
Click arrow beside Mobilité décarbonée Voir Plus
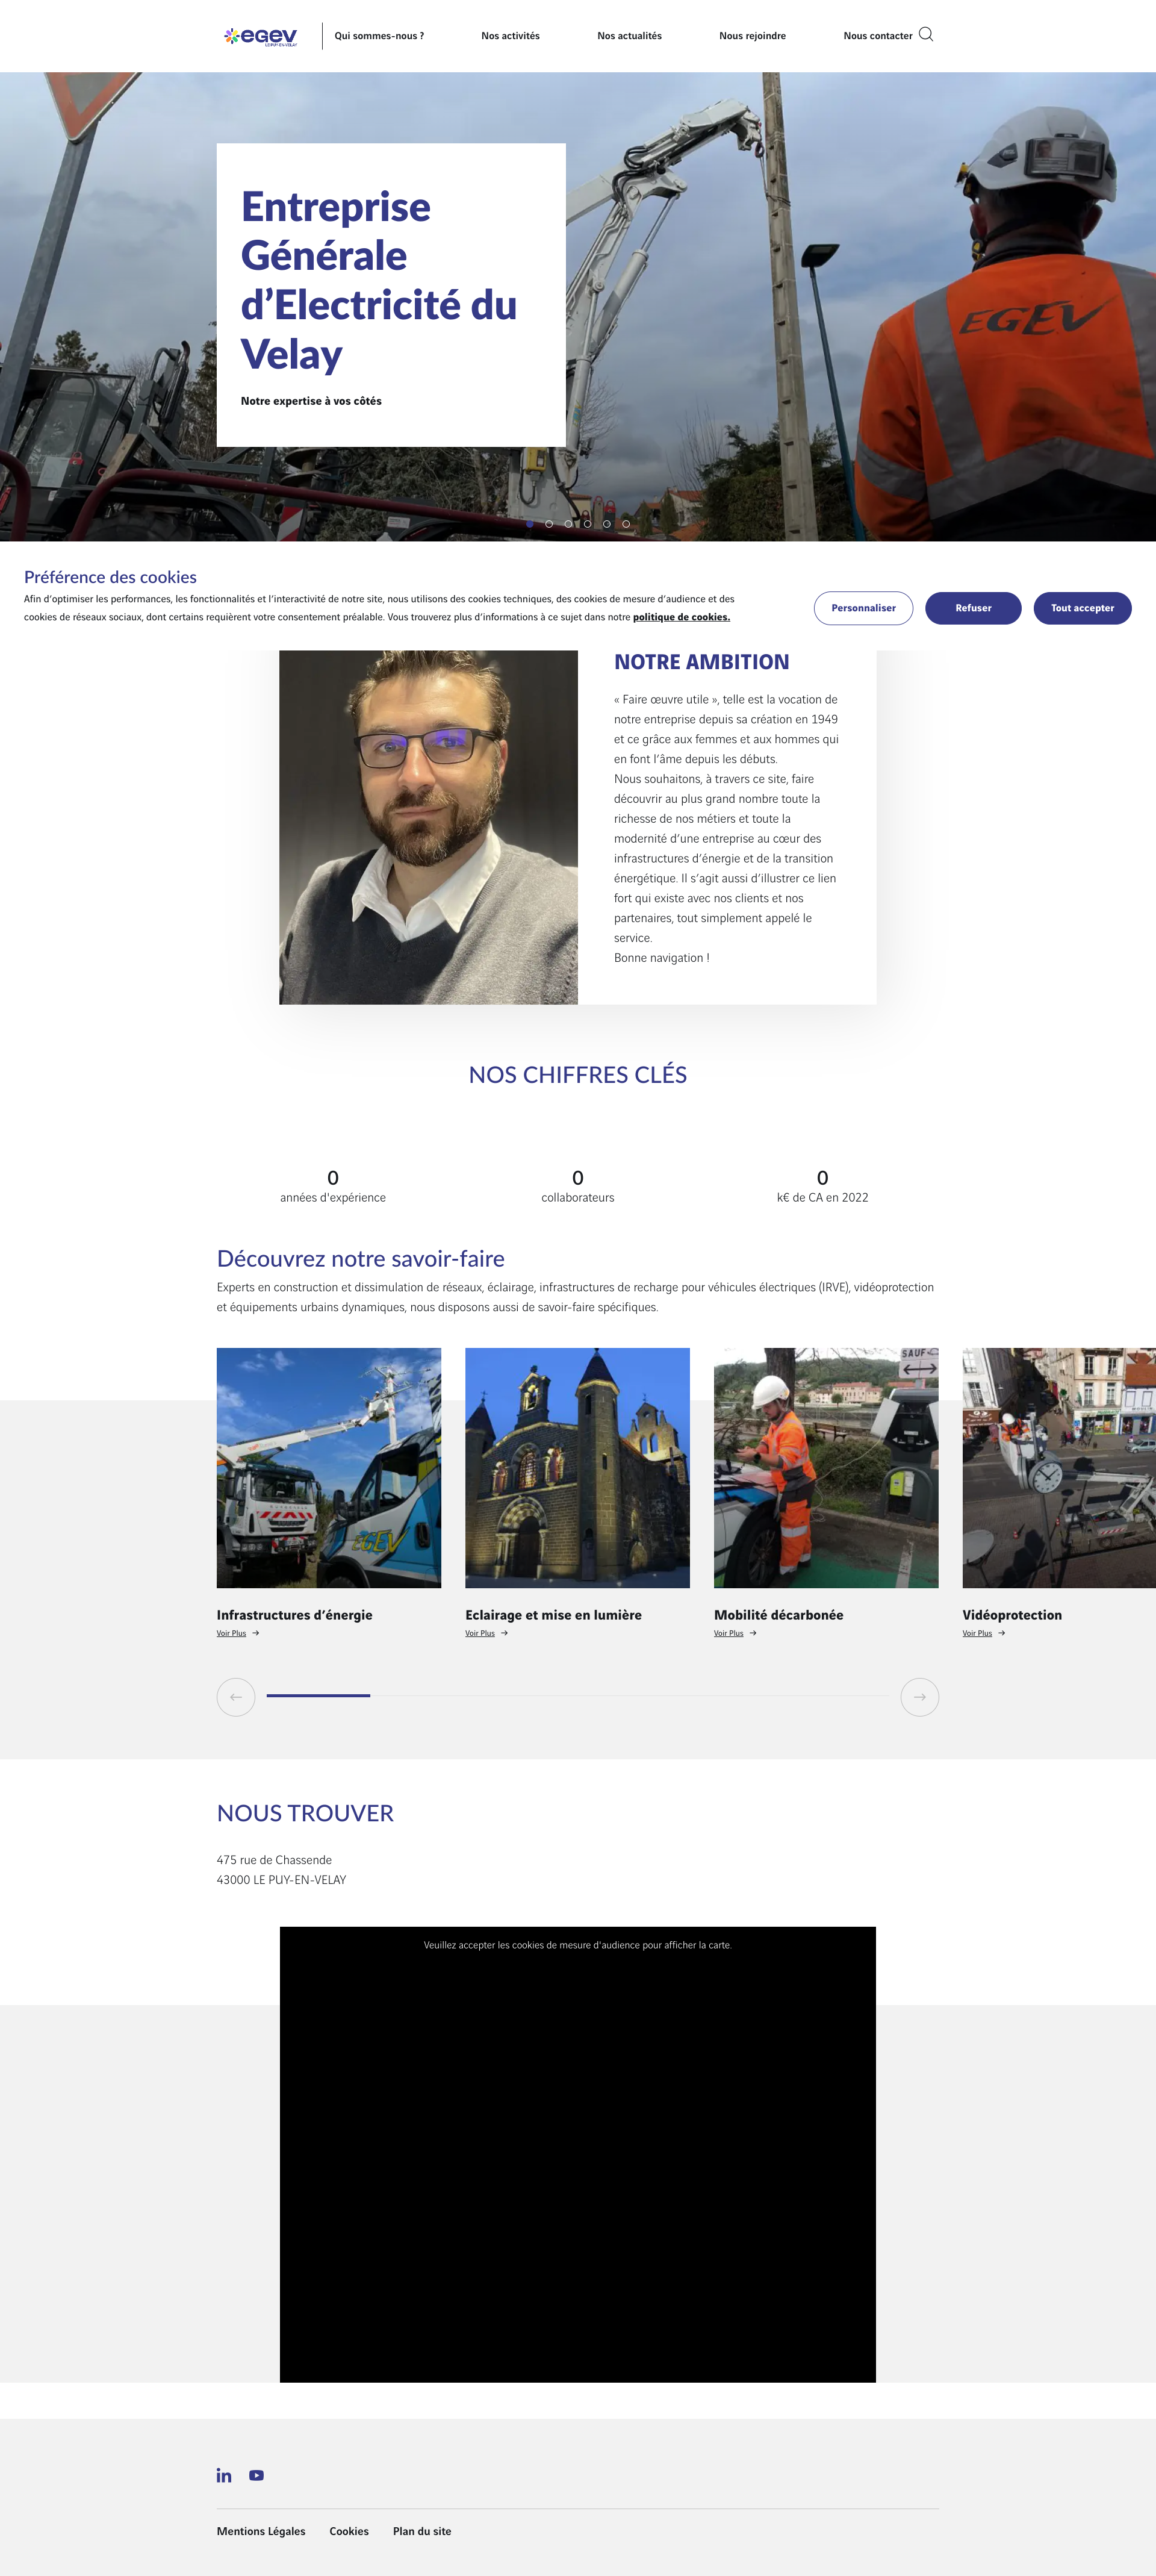753,1633
